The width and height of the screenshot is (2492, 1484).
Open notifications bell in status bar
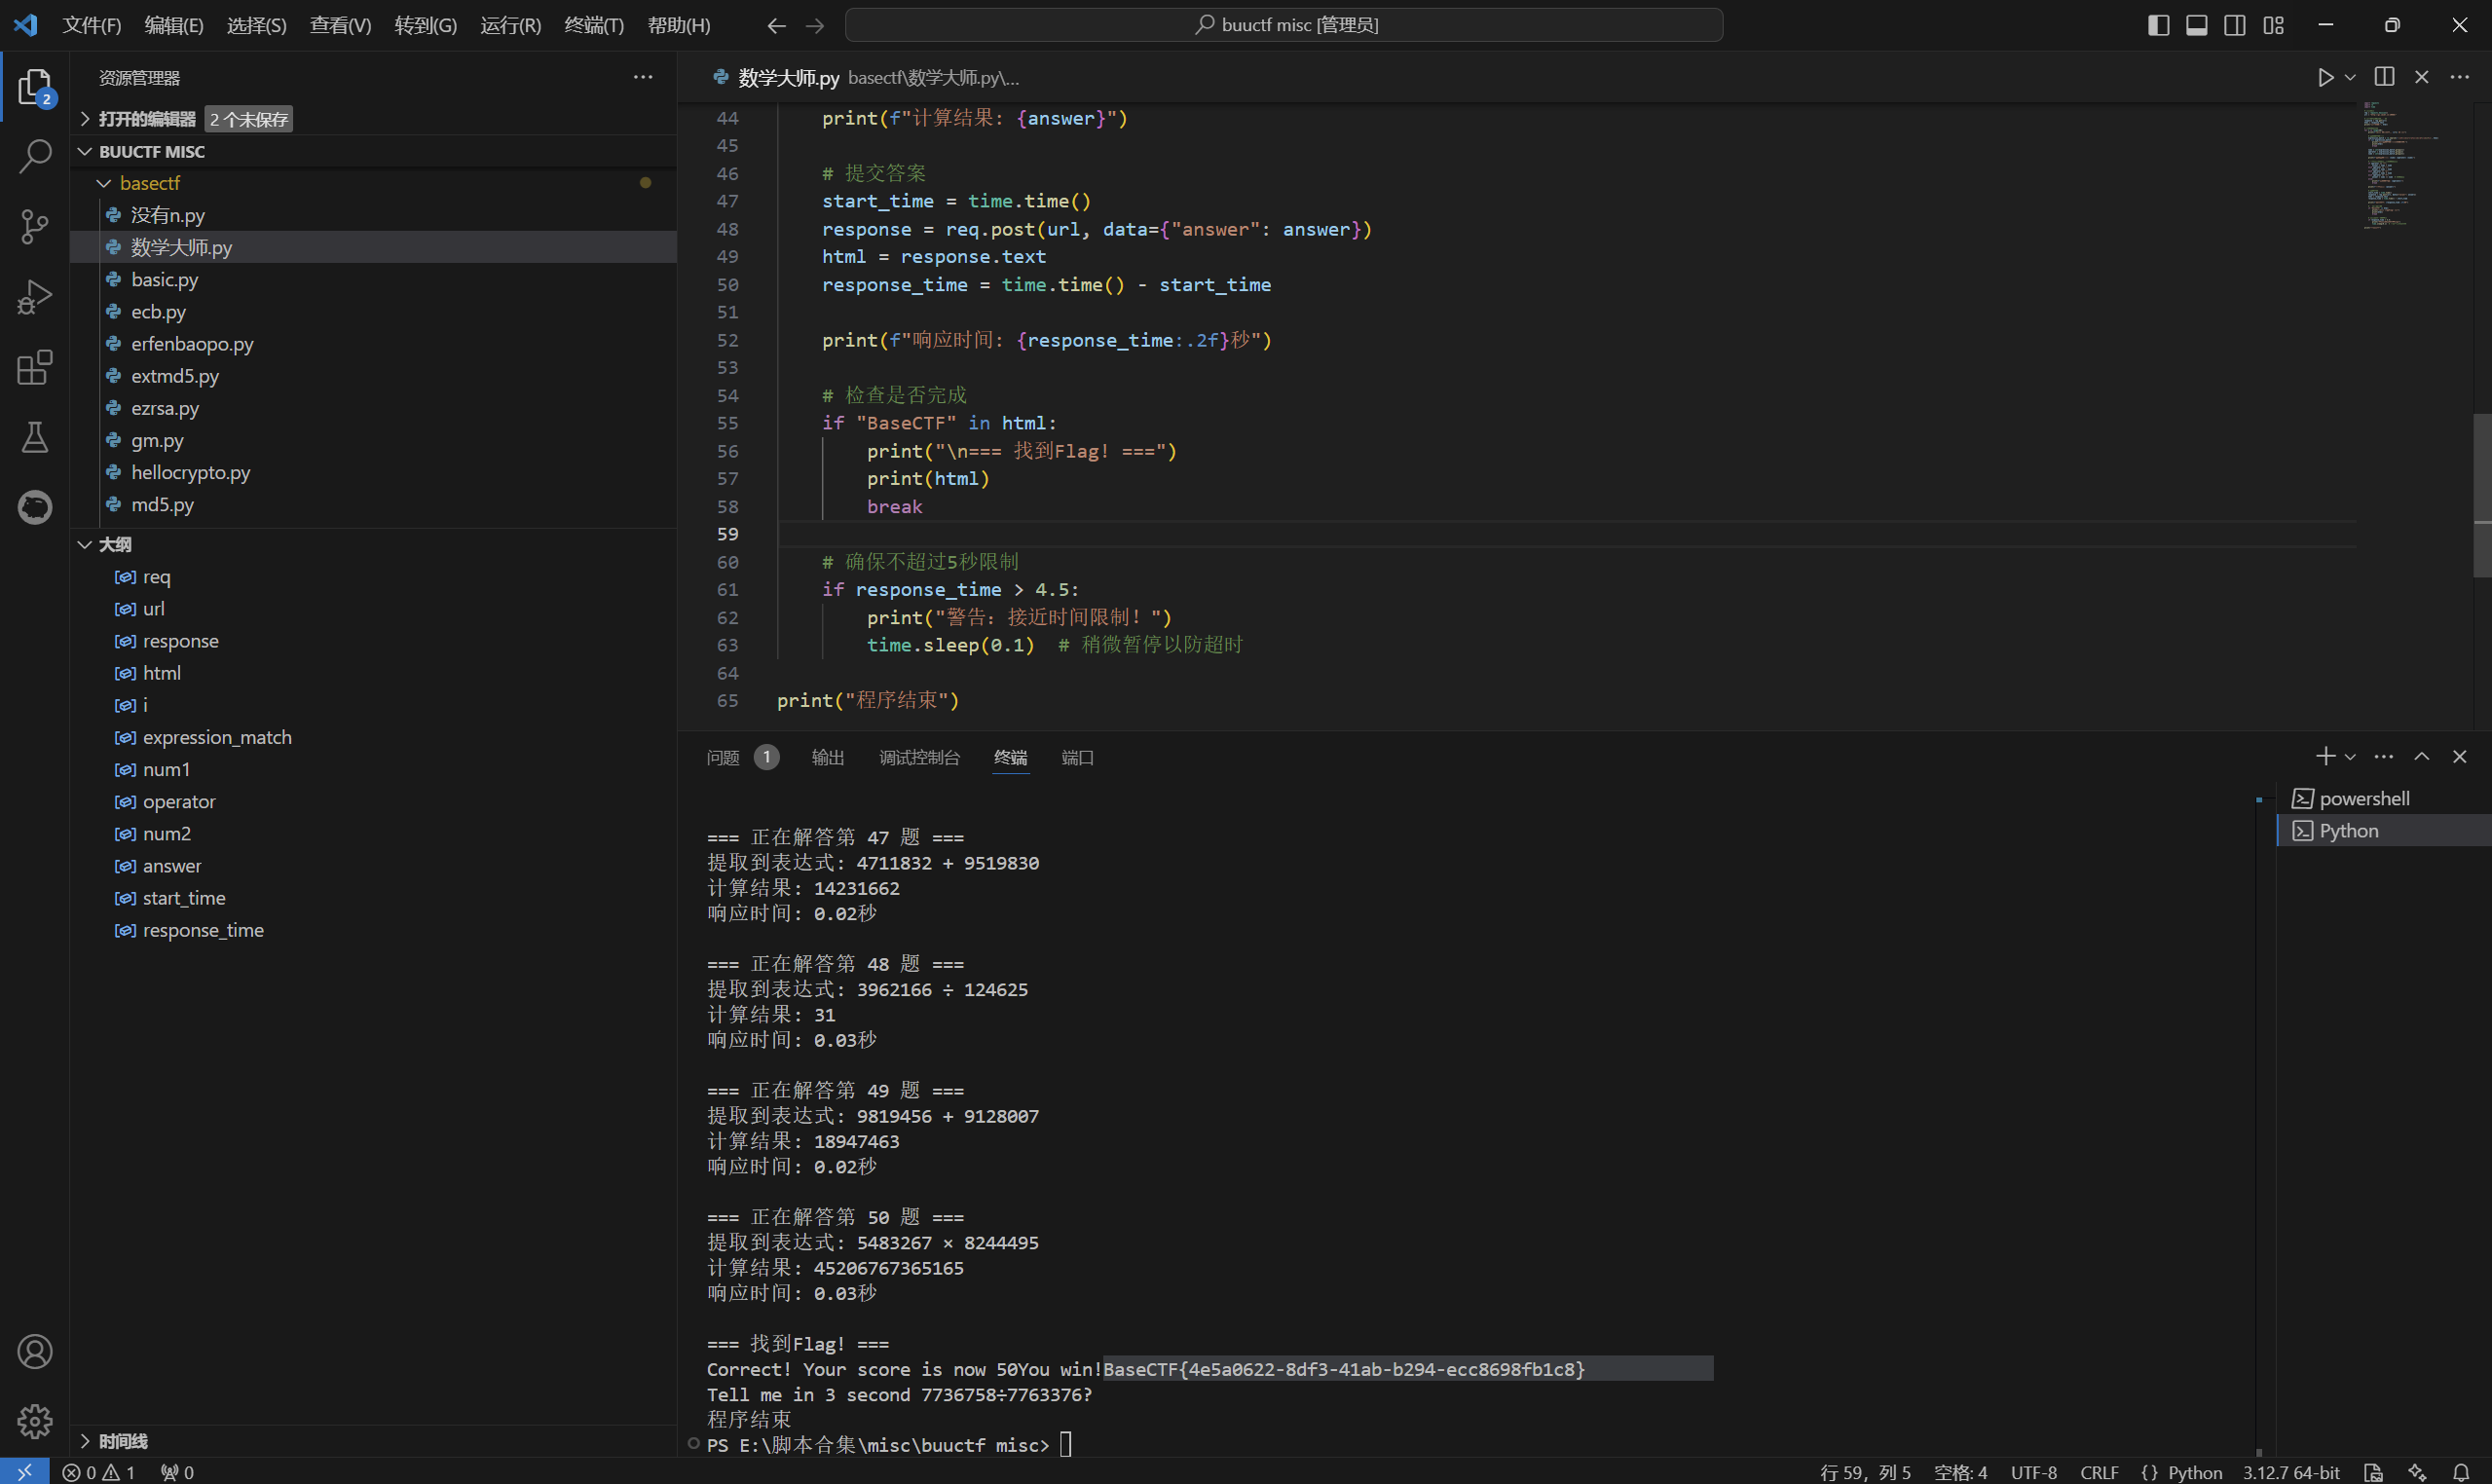pyautogui.click(x=2462, y=1472)
